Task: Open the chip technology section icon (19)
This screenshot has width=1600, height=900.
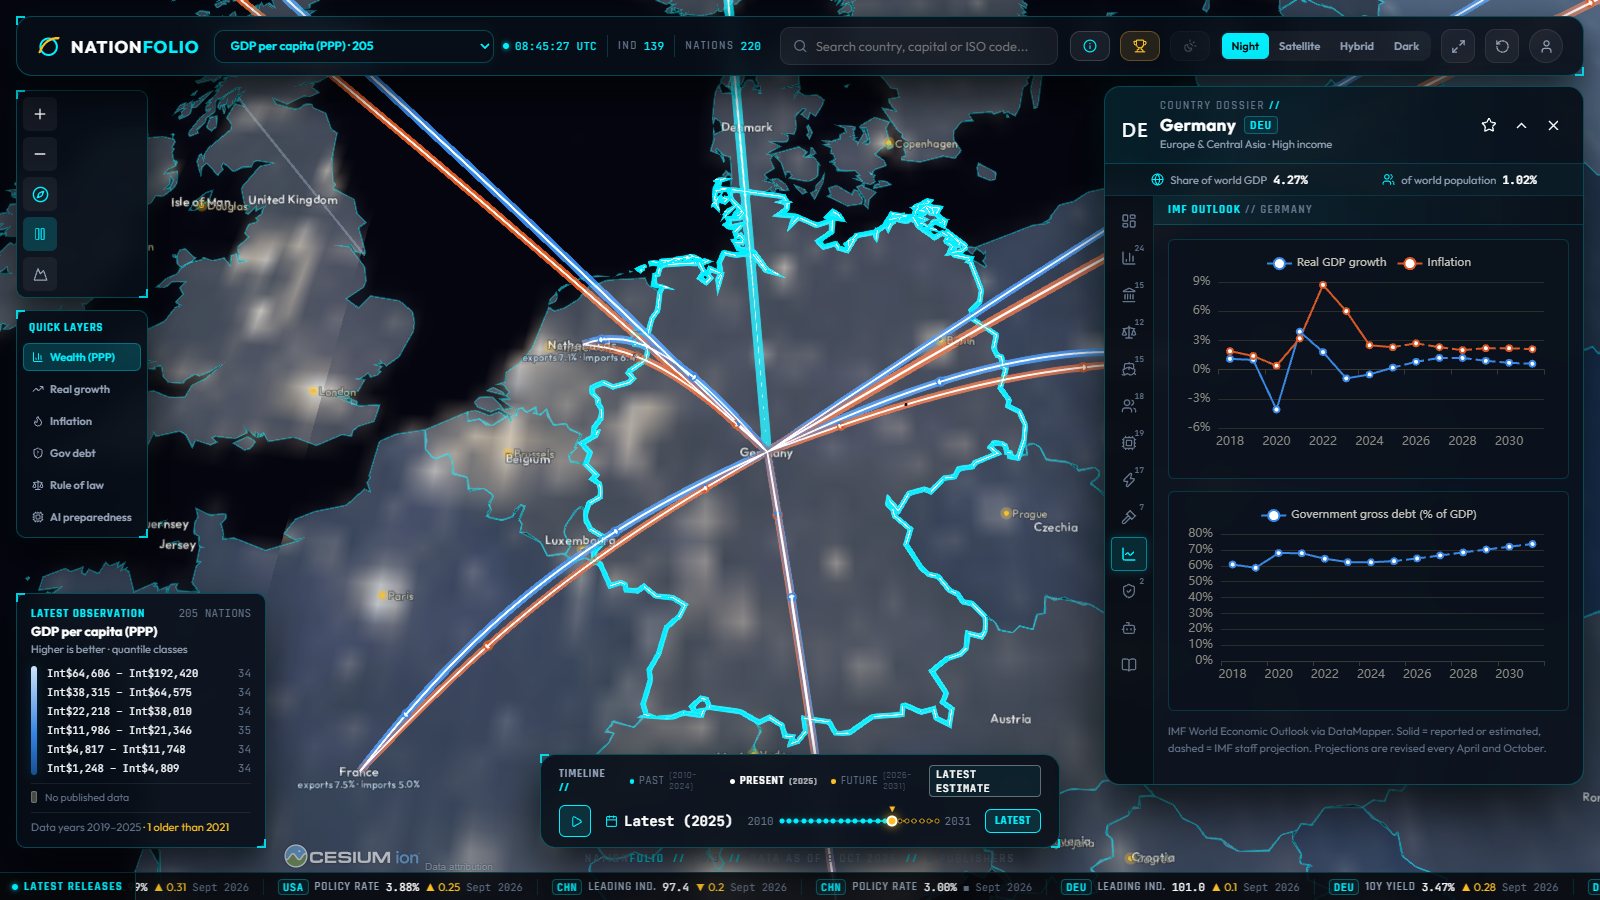Action: click(x=1129, y=443)
